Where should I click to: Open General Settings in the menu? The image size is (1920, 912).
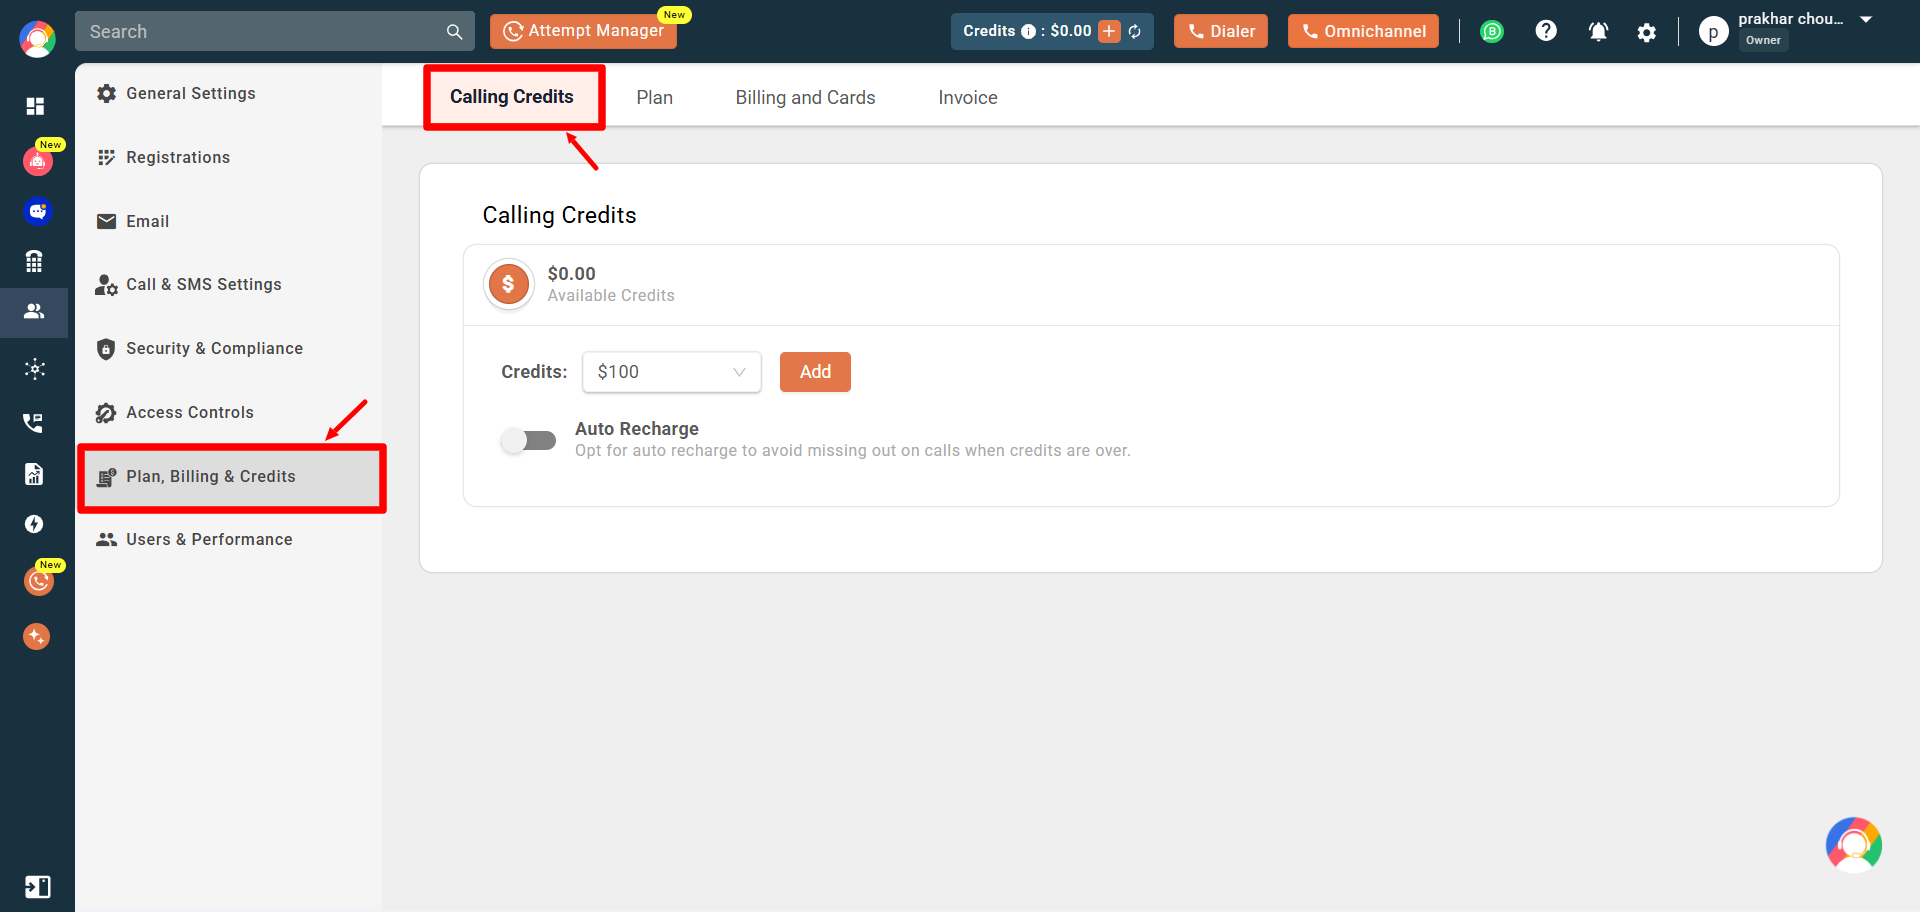[229, 93]
